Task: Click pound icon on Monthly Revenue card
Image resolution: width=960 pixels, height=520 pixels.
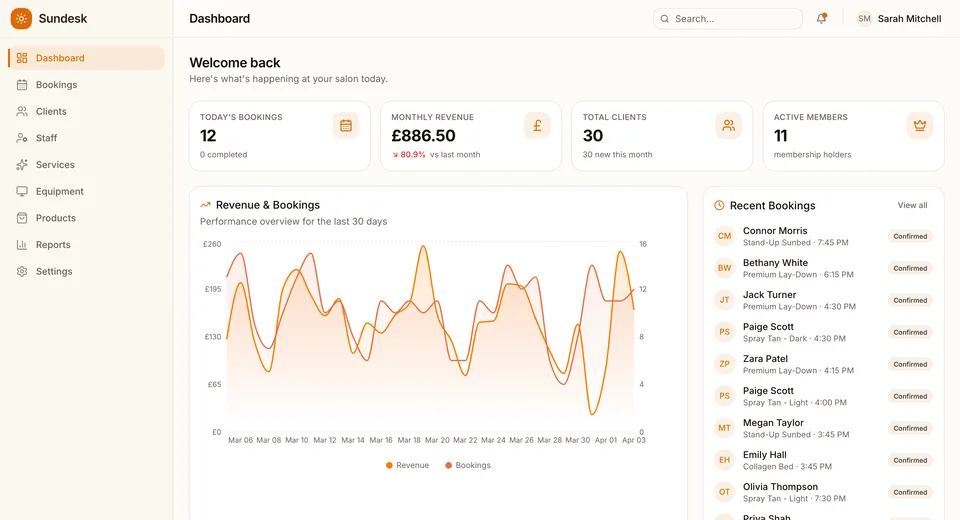Action: click(x=537, y=126)
